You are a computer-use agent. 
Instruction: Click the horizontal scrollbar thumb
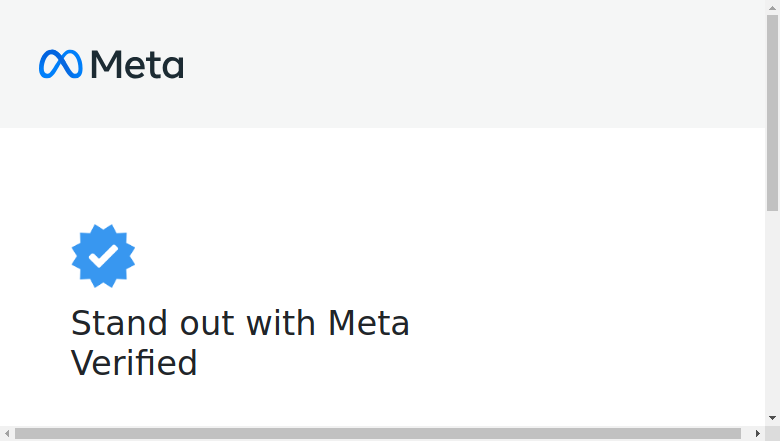378,434
